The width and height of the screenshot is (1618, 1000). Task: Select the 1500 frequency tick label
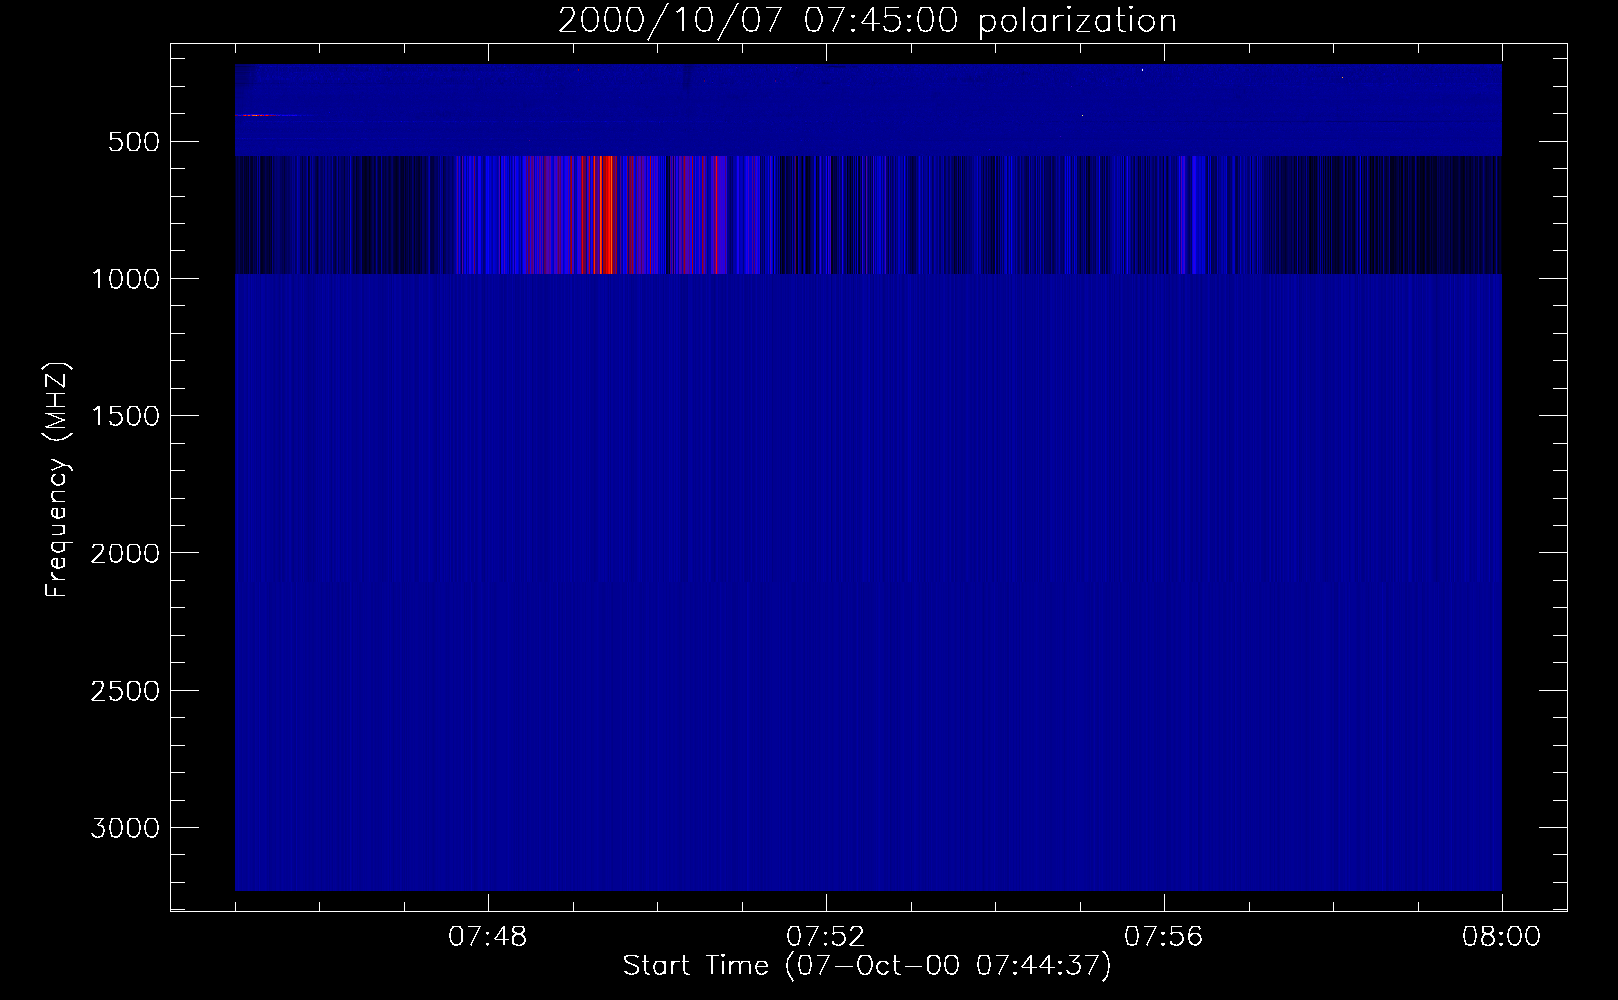point(125,416)
